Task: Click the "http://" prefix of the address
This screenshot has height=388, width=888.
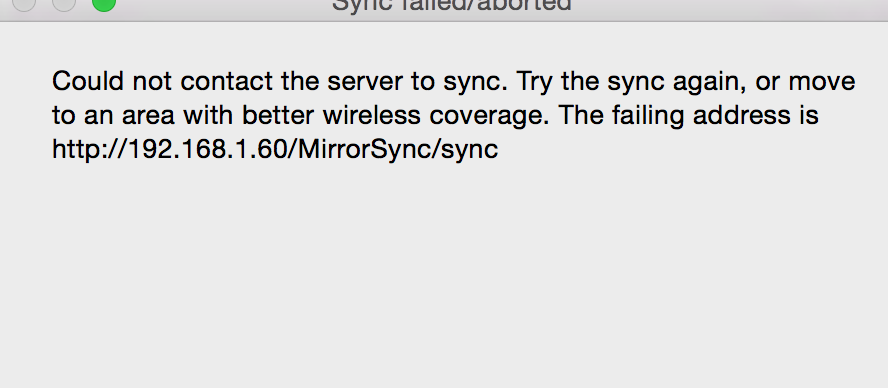Action: (90, 150)
